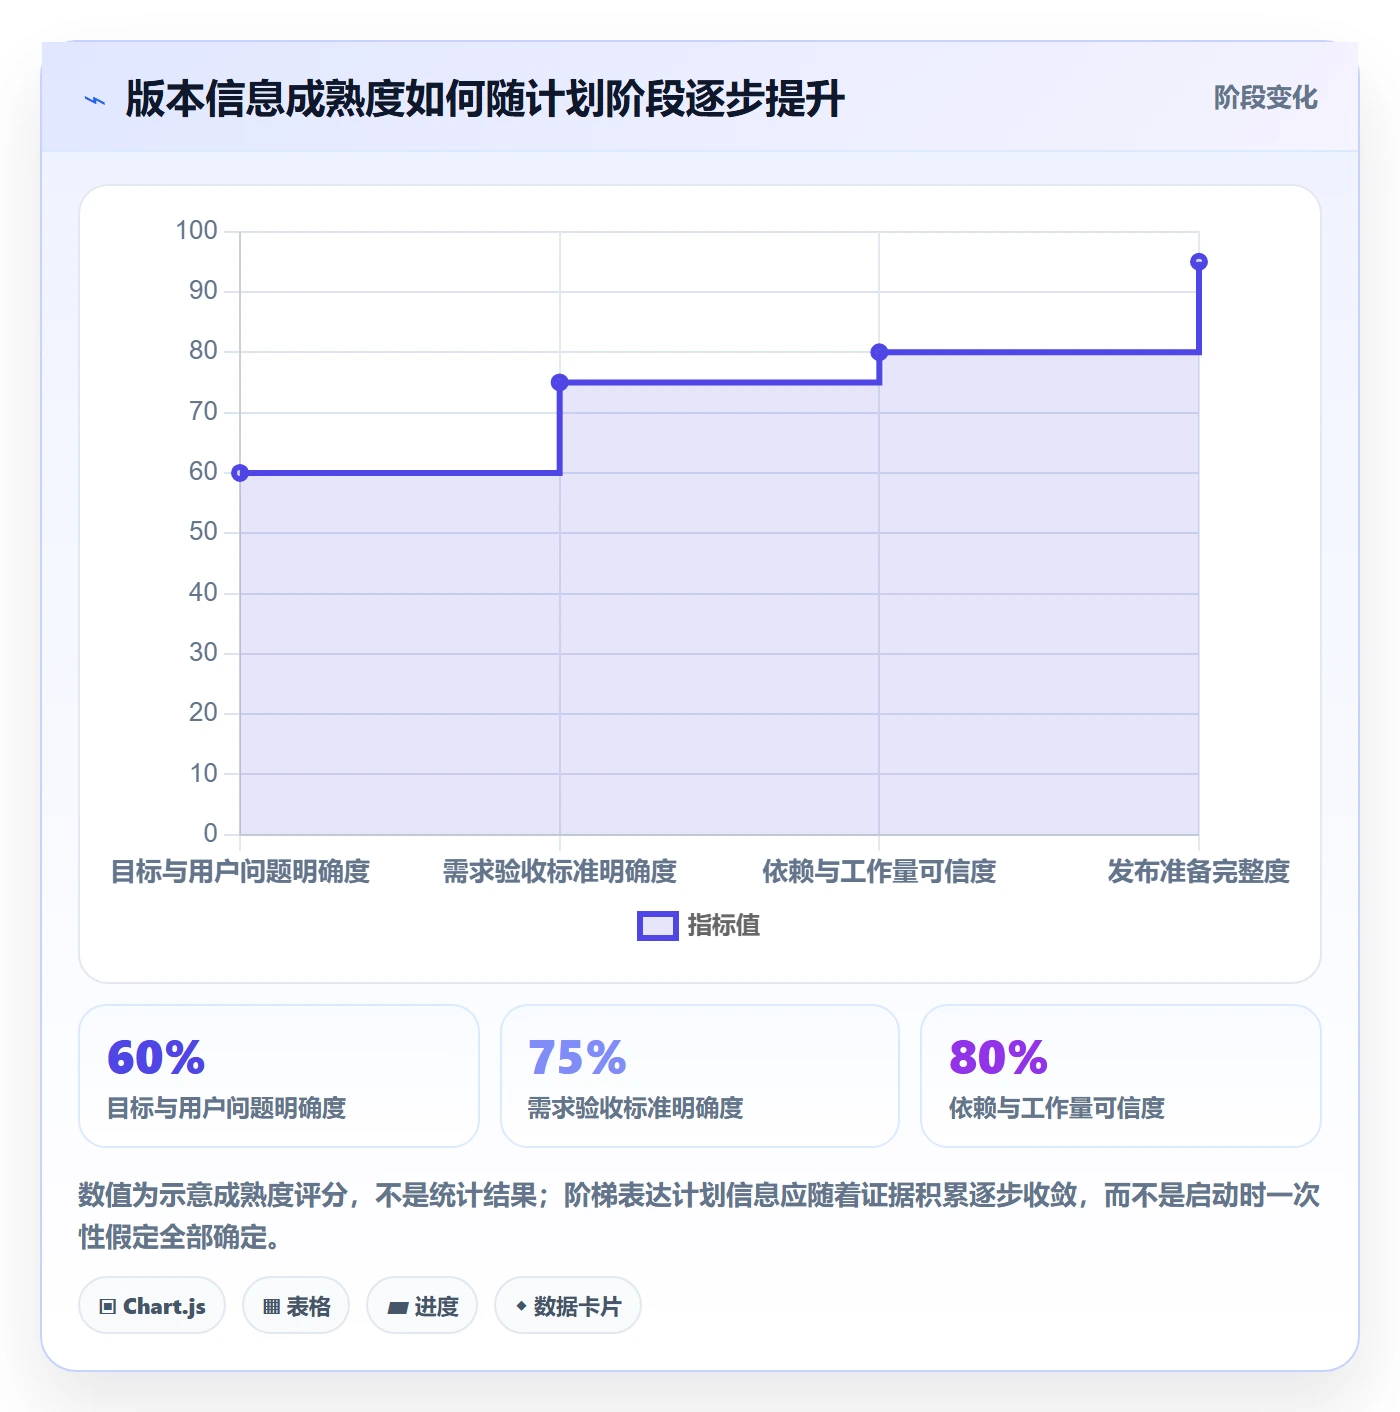Screen dimensions: 1400x1412
Task: Click the data point at value 95
Action: (x=1199, y=262)
